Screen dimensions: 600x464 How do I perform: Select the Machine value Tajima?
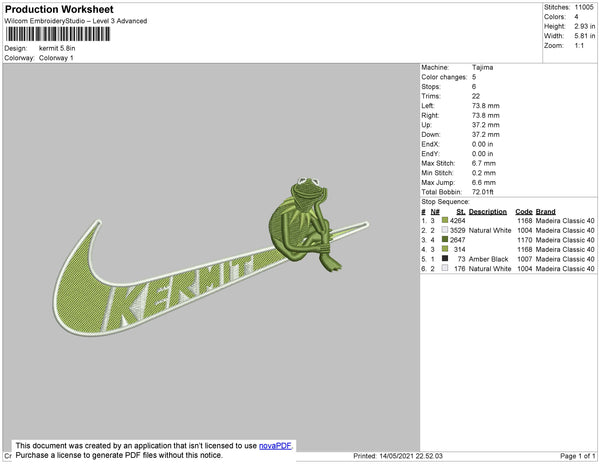point(483,67)
